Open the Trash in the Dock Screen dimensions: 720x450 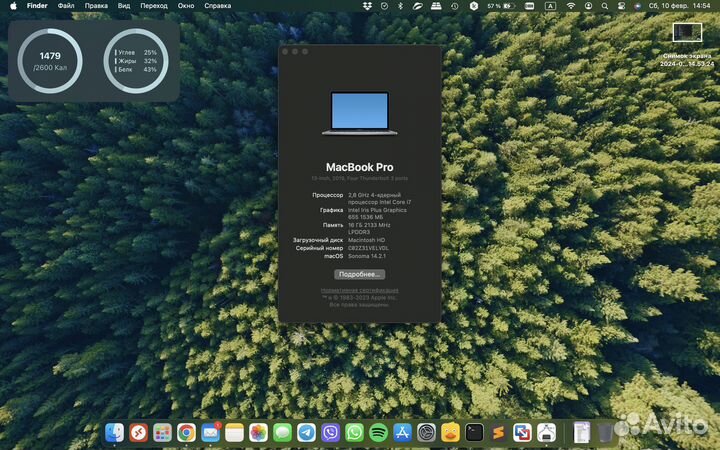tap(606, 433)
